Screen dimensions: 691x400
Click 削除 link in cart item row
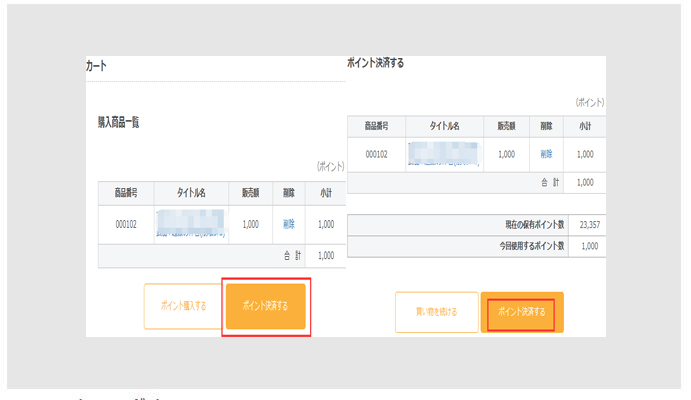[290, 225]
